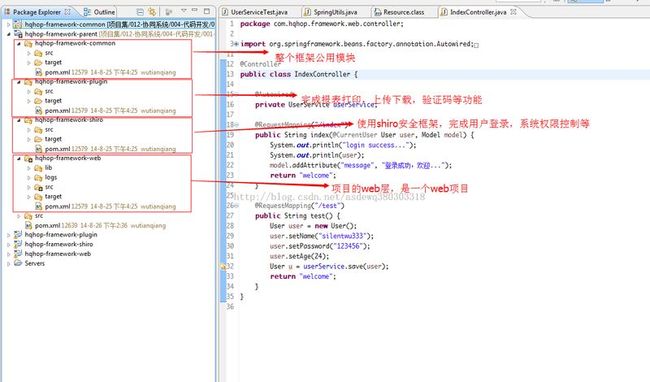Collapse nested hqhop-framework-plugin module folder
650x382 pixels.
pos(19,82)
